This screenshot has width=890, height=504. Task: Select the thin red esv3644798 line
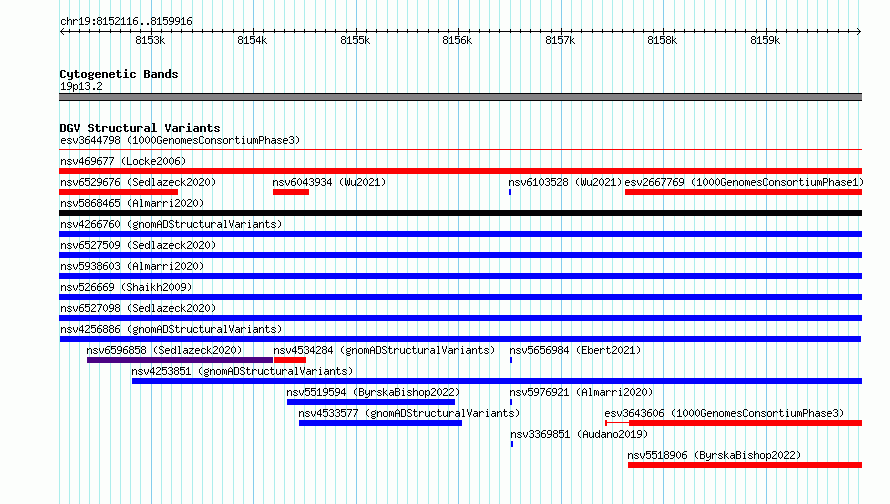[460, 150]
